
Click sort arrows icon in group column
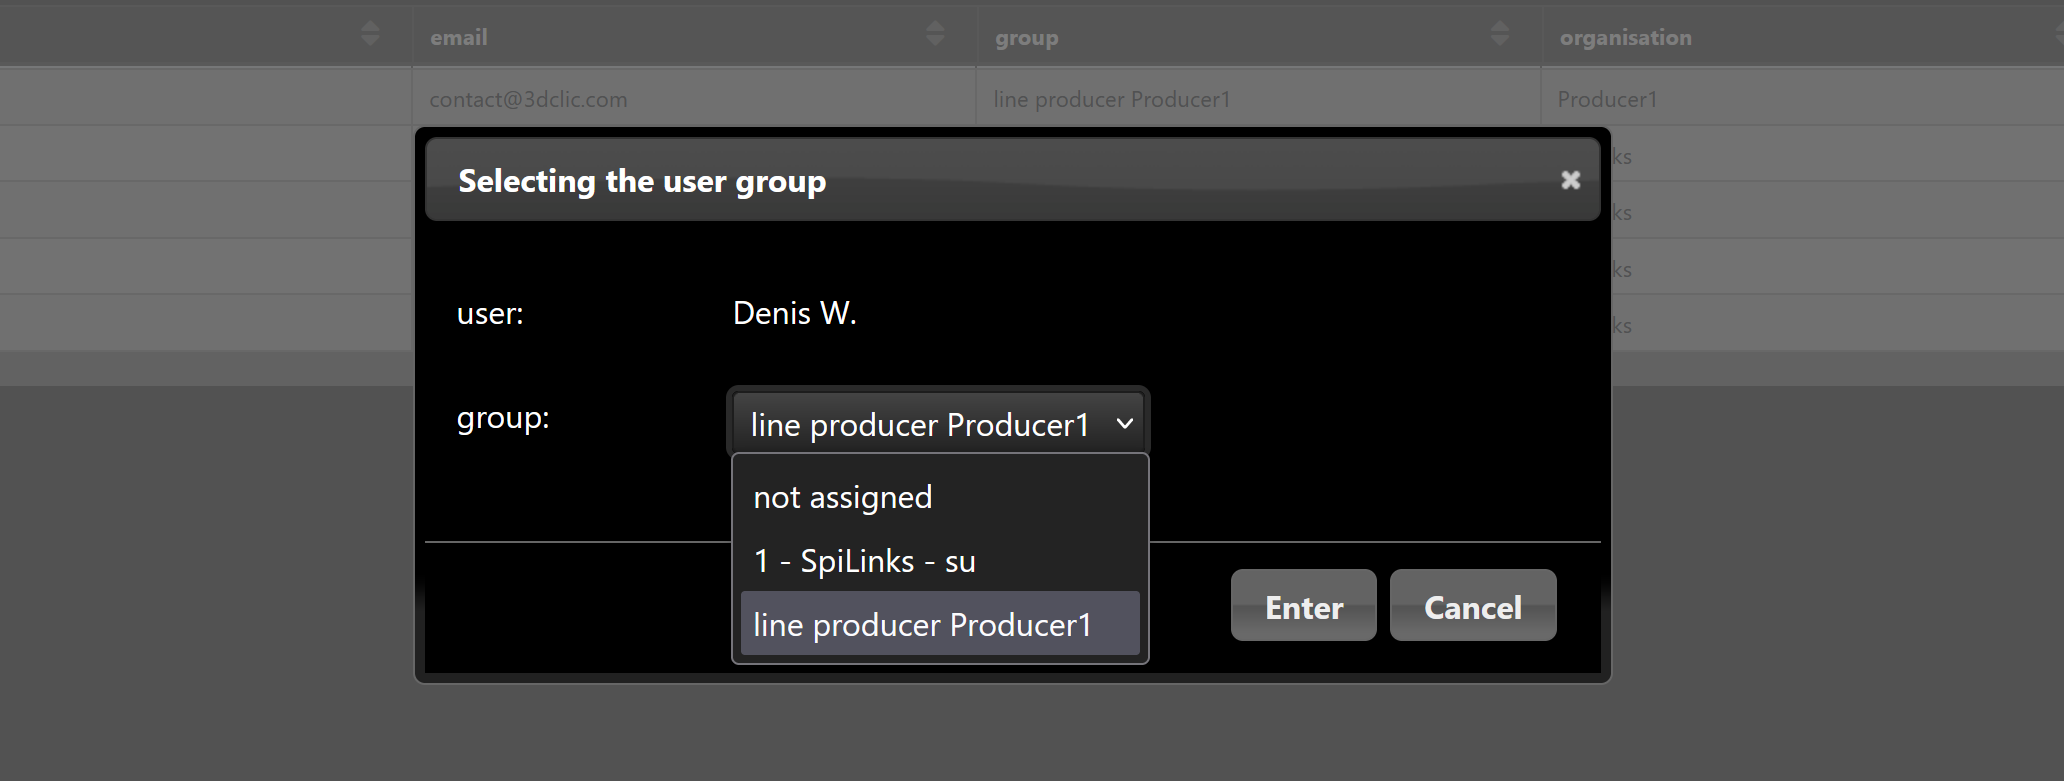(1499, 34)
